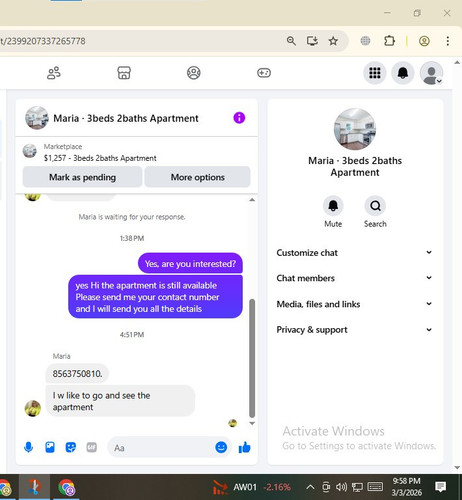This screenshot has height=500, width=462.
Task: Click Maria's avatar beside her message
Action: 33,408
